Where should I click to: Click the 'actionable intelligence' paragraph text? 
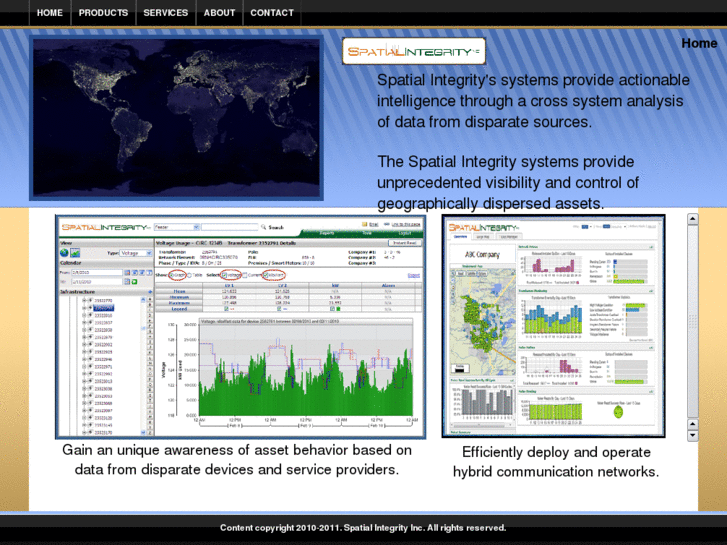click(x=533, y=101)
